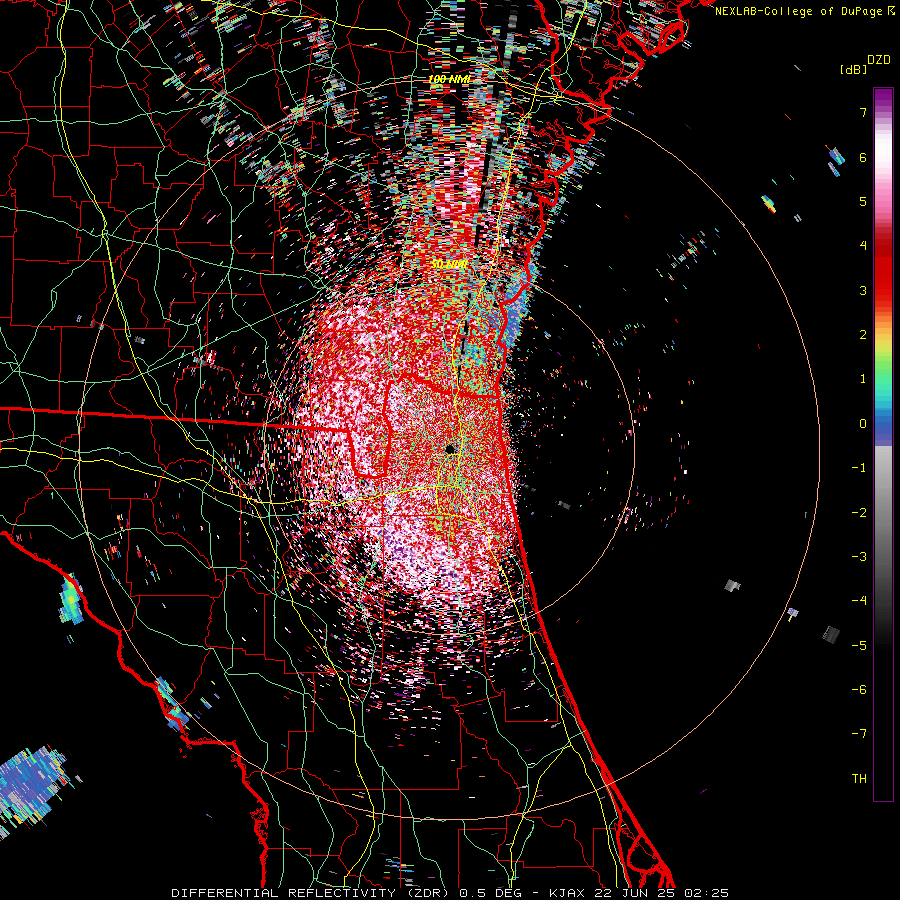Click the DZD product label
Screen dimensions: 900x900
coord(879,60)
